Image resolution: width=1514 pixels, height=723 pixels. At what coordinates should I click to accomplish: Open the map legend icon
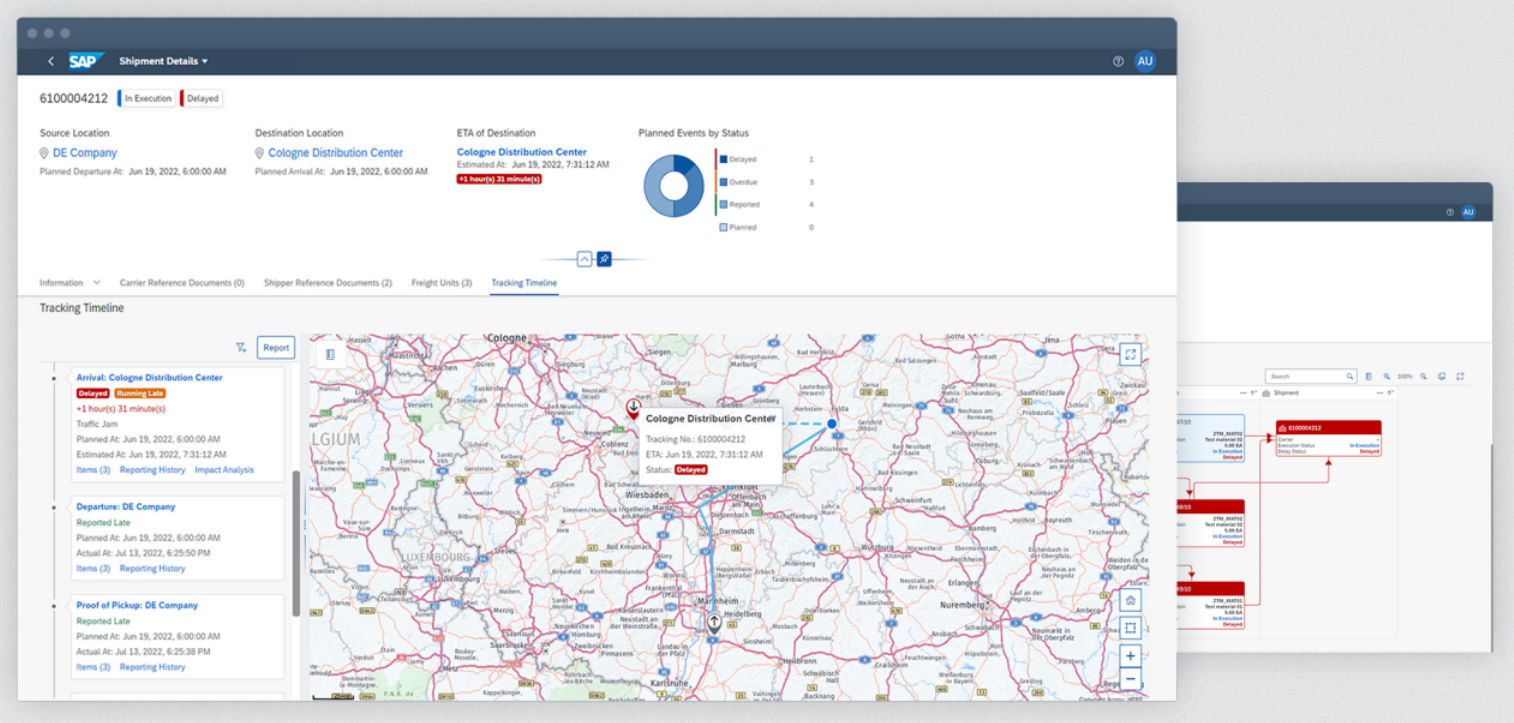point(329,354)
